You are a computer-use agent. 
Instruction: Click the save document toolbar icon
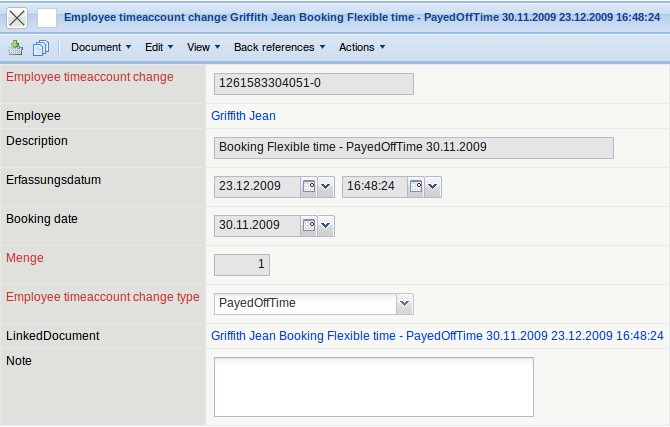[x=17, y=47]
